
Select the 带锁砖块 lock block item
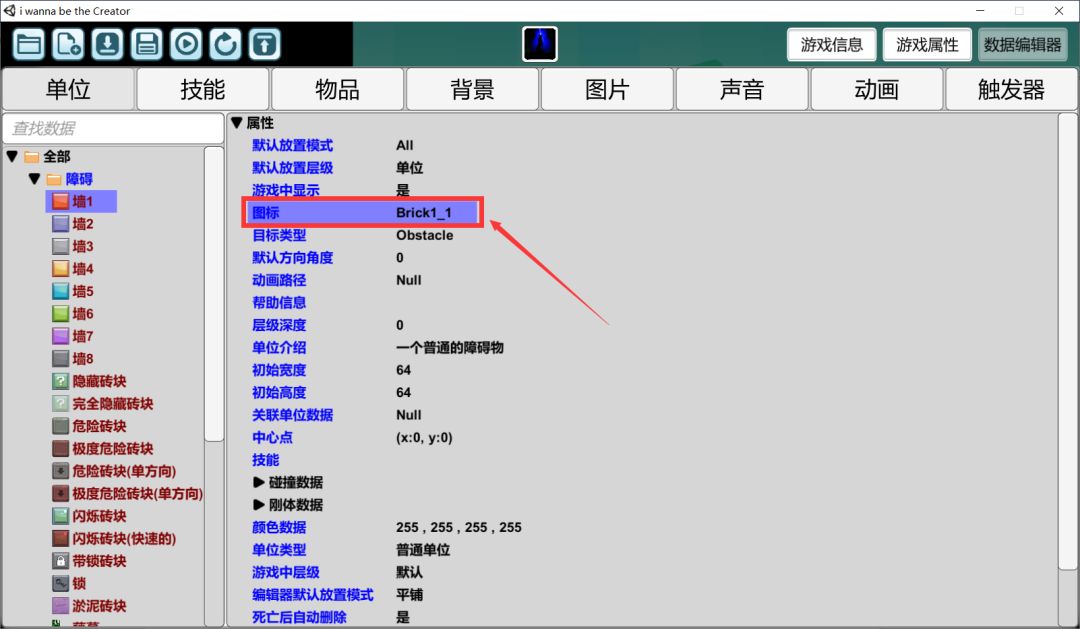(99, 561)
